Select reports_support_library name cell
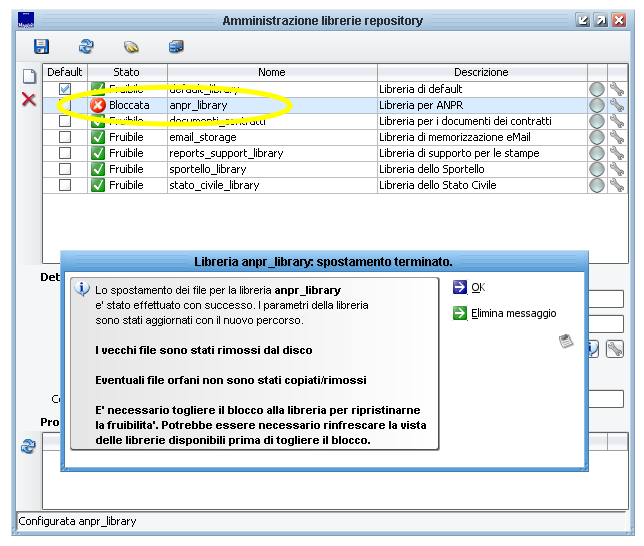 (272, 153)
